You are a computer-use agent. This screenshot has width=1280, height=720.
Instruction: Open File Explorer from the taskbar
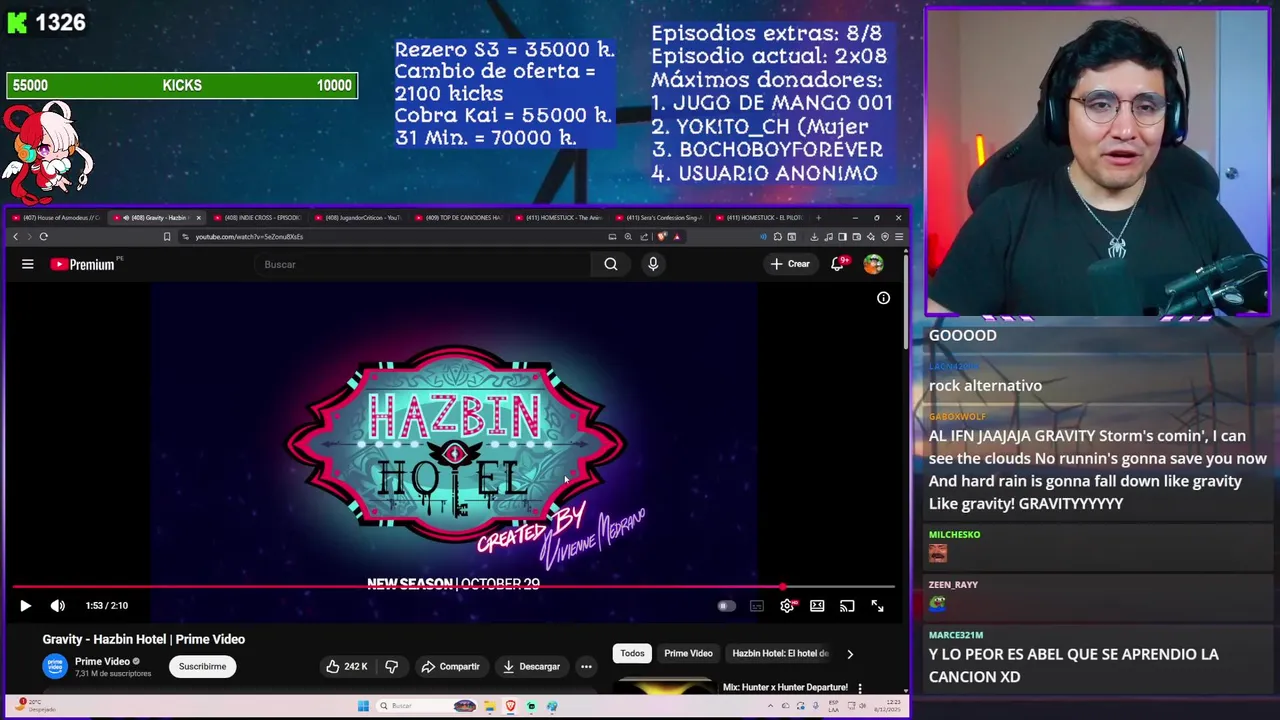[490, 706]
